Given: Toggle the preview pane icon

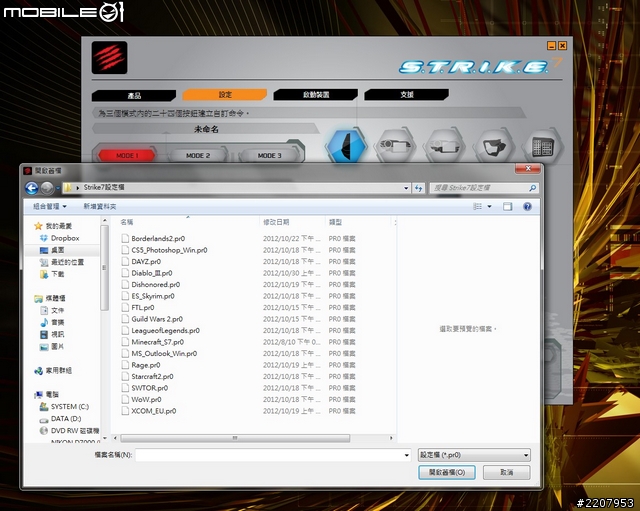Looking at the screenshot, I should (507, 207).
